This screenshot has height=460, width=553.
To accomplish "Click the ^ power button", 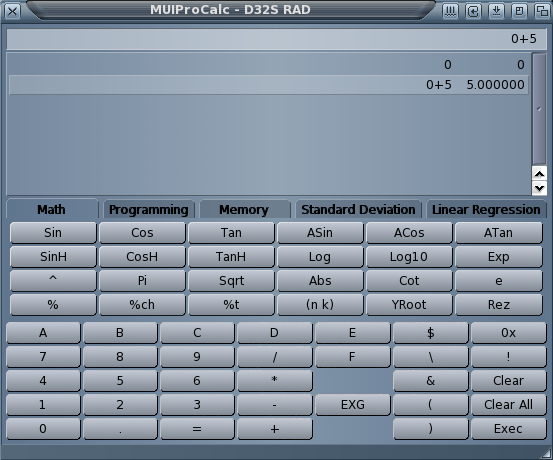I will coord(53,281).
